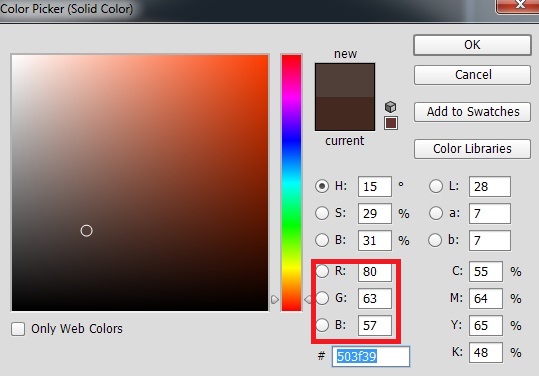Click the Cancel button

[472, 75]
